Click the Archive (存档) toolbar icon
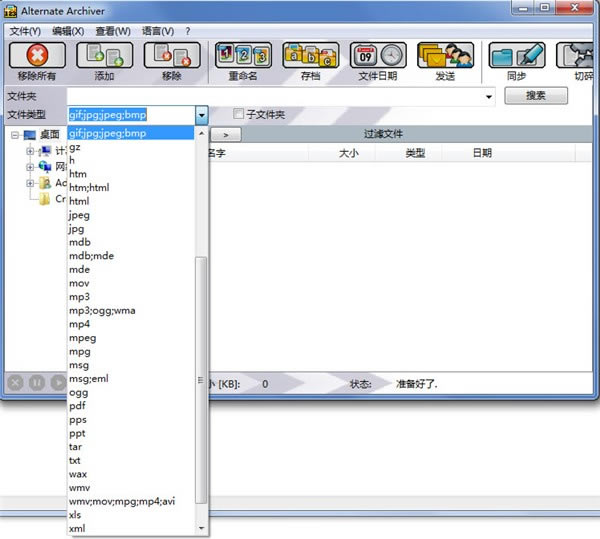The width and height of the screenshot is (600, 539). [309, 56]
